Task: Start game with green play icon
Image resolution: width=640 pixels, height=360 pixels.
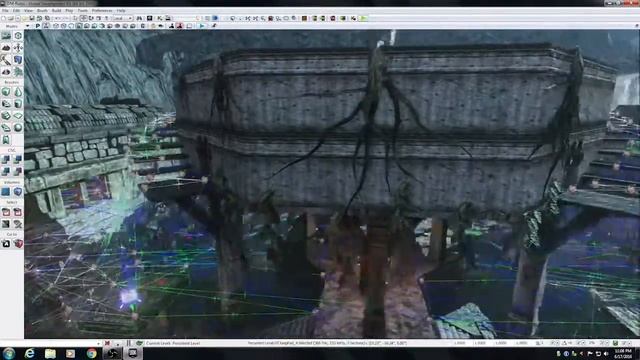Action: click(363, 18)
